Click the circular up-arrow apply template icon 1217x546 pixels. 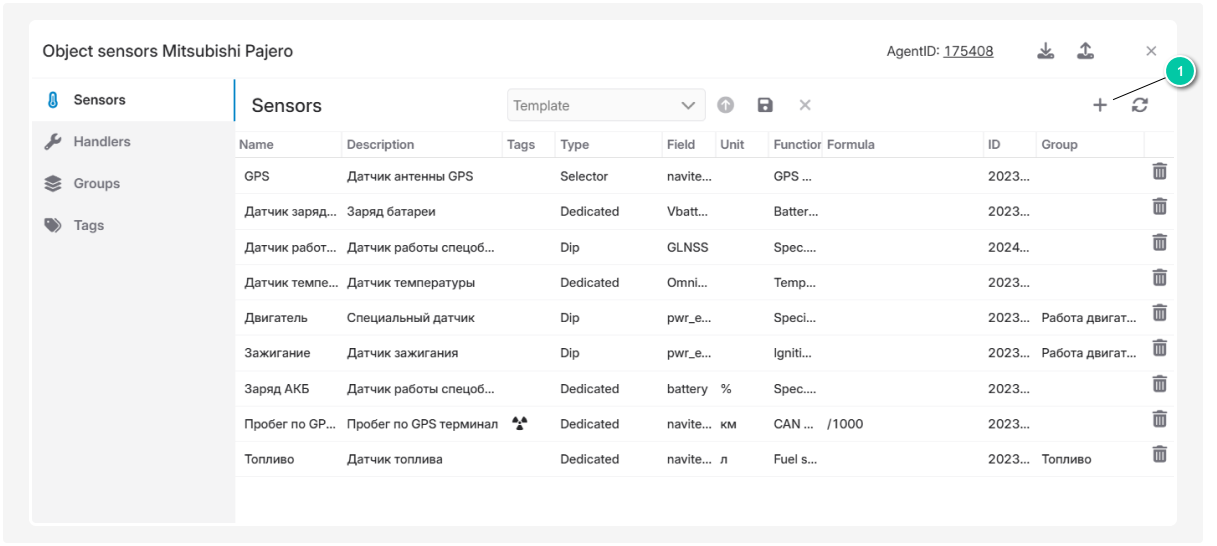726,105
